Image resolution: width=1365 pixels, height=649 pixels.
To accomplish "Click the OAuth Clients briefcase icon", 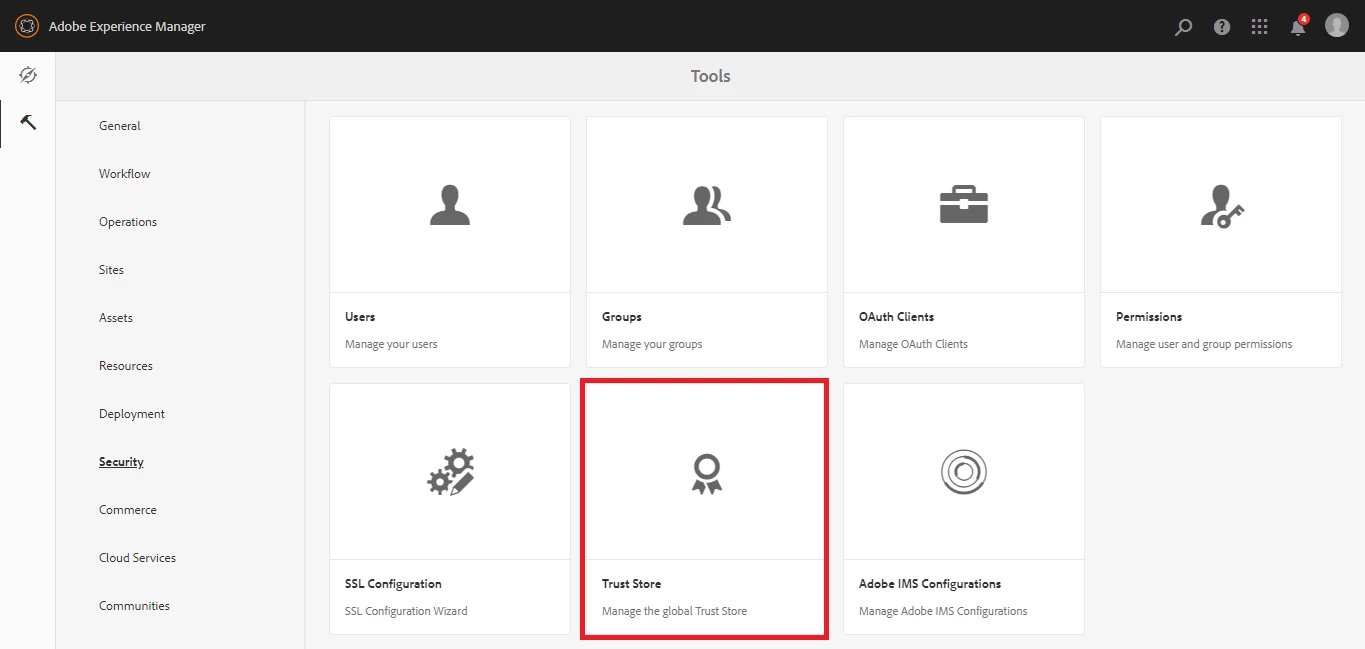I will (964, 205).
